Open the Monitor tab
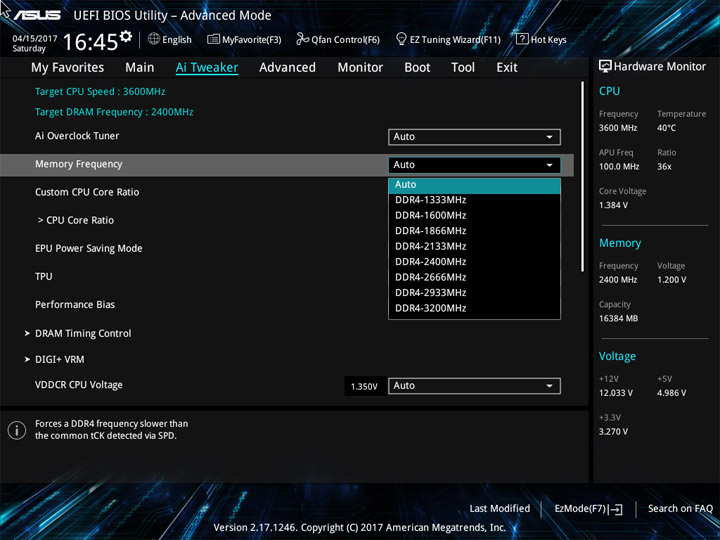 (360, 68)
